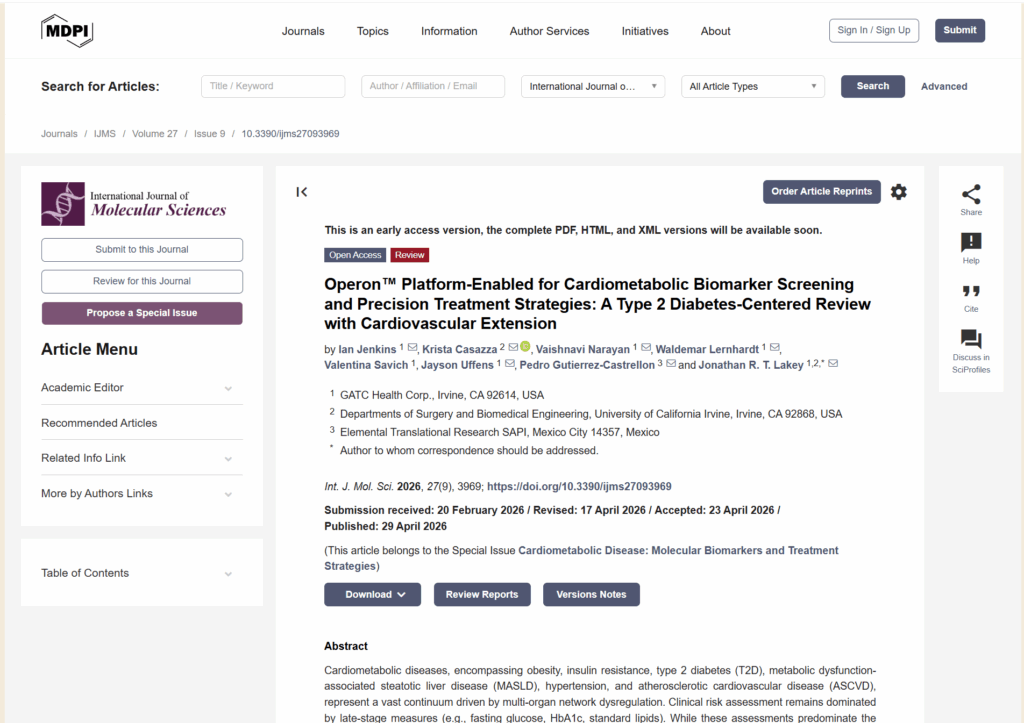Collapse the sidebar with arrow icon
This screenshot has height=723, width=1024.
coord(302,192)
